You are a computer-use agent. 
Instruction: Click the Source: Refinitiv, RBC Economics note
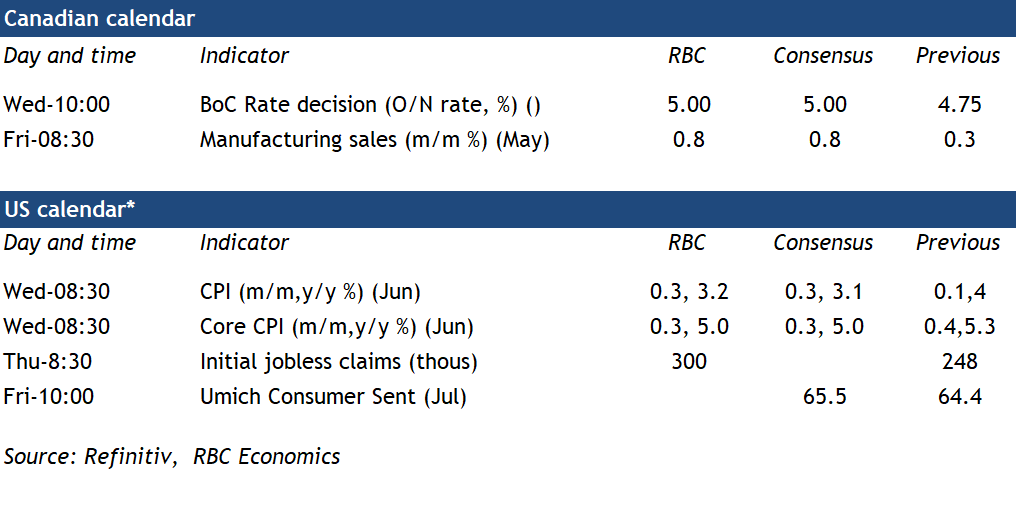point(172,457)
